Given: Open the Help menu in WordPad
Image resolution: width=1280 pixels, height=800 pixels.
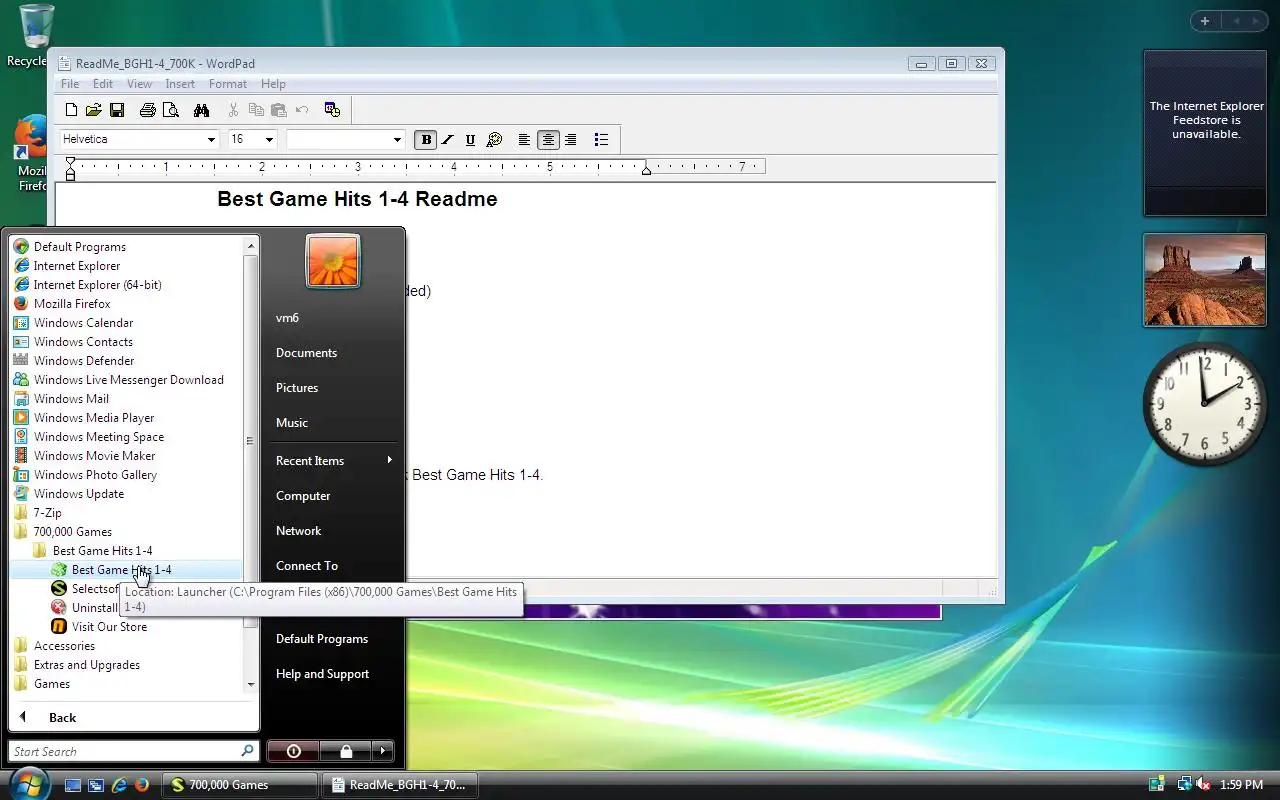Looking at the screenshot, I should click(x=273, y=84).
